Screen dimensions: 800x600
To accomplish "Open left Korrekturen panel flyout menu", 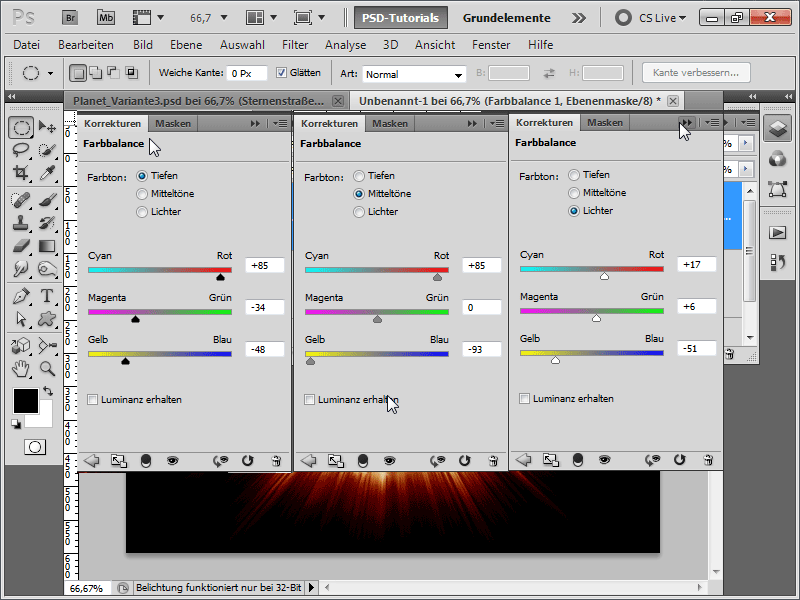I will [x=280, y=123].
